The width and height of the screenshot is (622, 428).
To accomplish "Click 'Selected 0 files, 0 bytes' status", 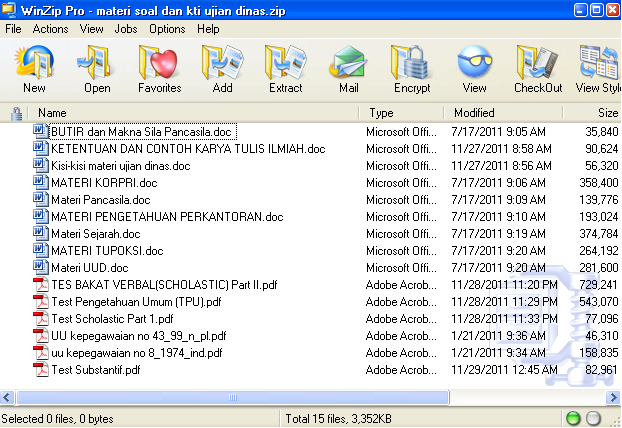I will [x=58, y=418].
